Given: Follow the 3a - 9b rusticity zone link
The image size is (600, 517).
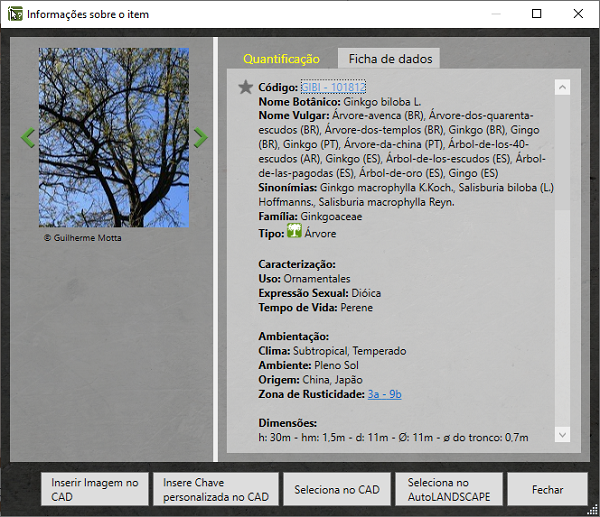Looking at the screenshot, I should coord(384,395).
